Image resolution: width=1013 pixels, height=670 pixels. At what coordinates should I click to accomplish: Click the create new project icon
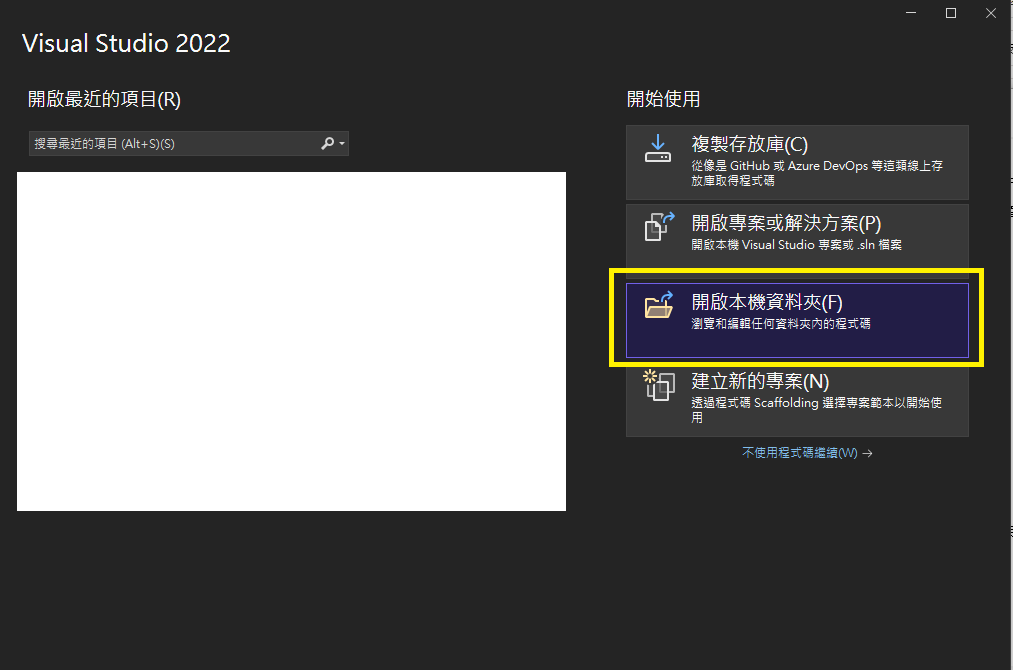point(659,385)
